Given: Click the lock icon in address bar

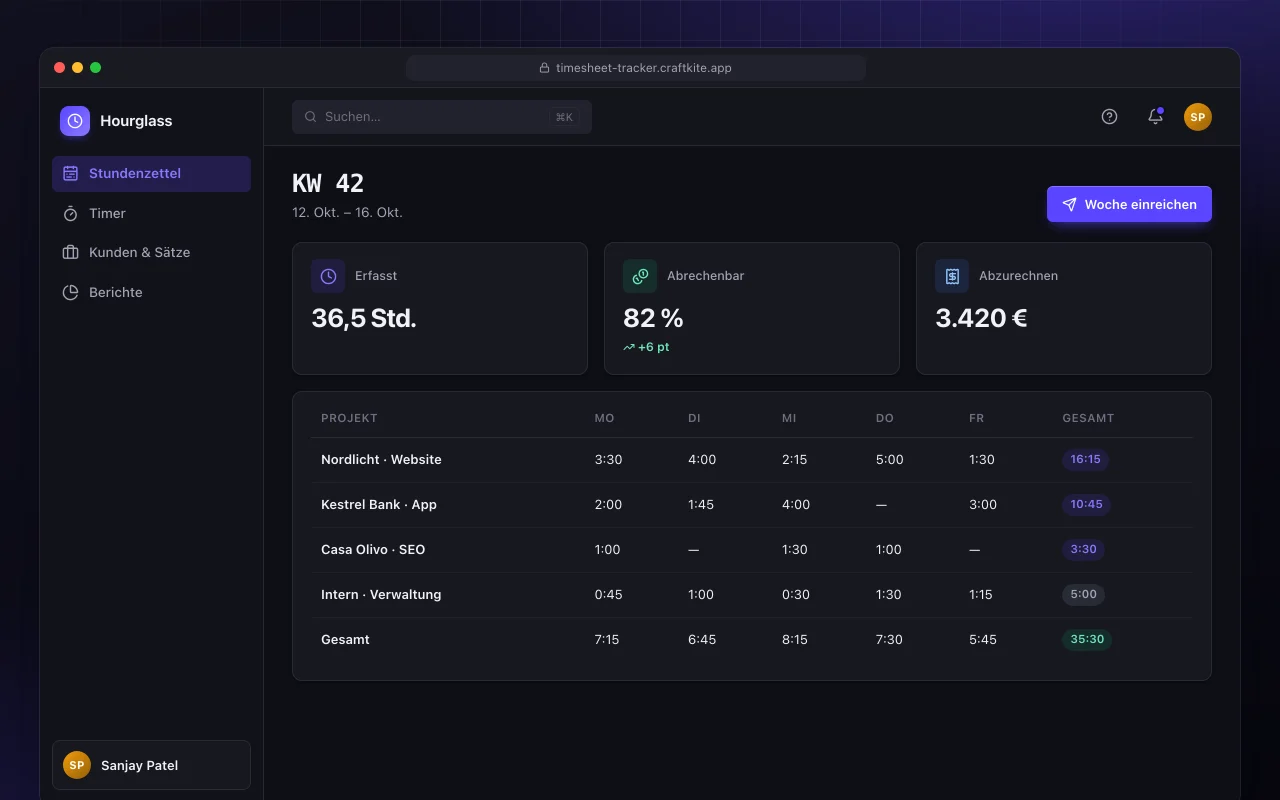Looking at the screenshot, I should click(x=545, y=68).
